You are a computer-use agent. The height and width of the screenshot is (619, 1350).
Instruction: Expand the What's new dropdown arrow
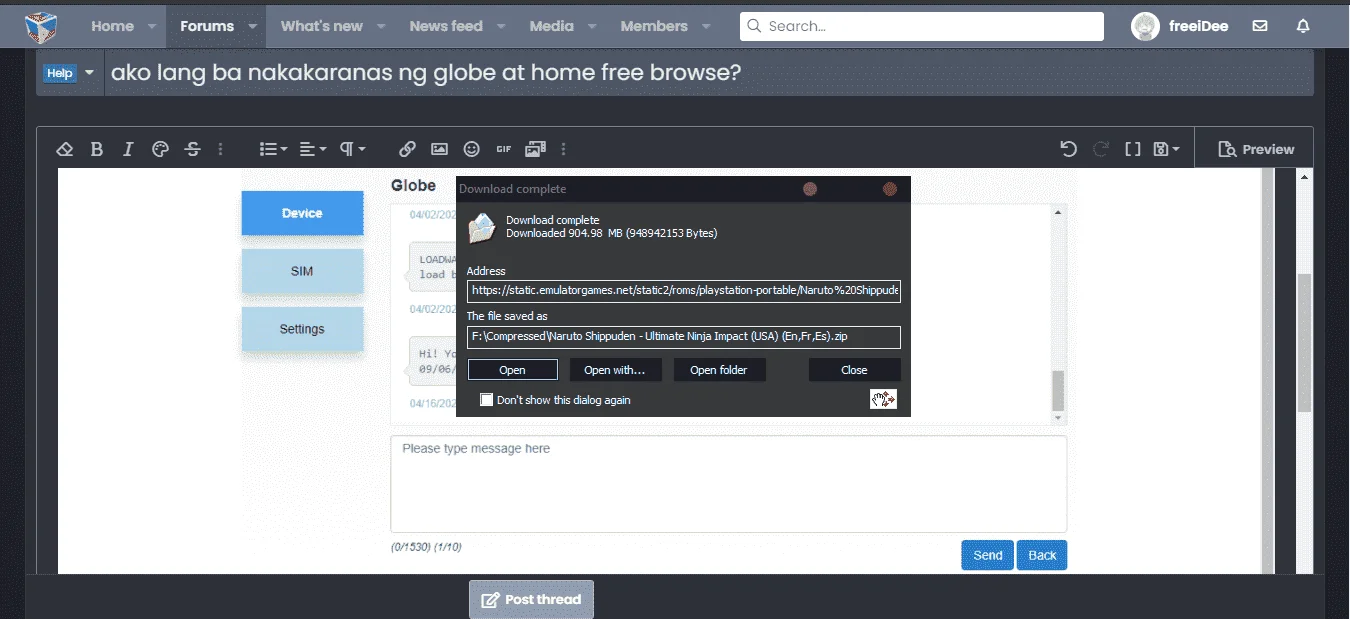(x=381, y=26)
